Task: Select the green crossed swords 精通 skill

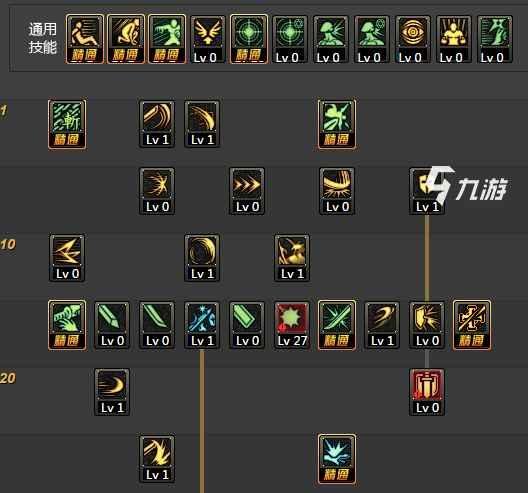Action: pos(337,325)
